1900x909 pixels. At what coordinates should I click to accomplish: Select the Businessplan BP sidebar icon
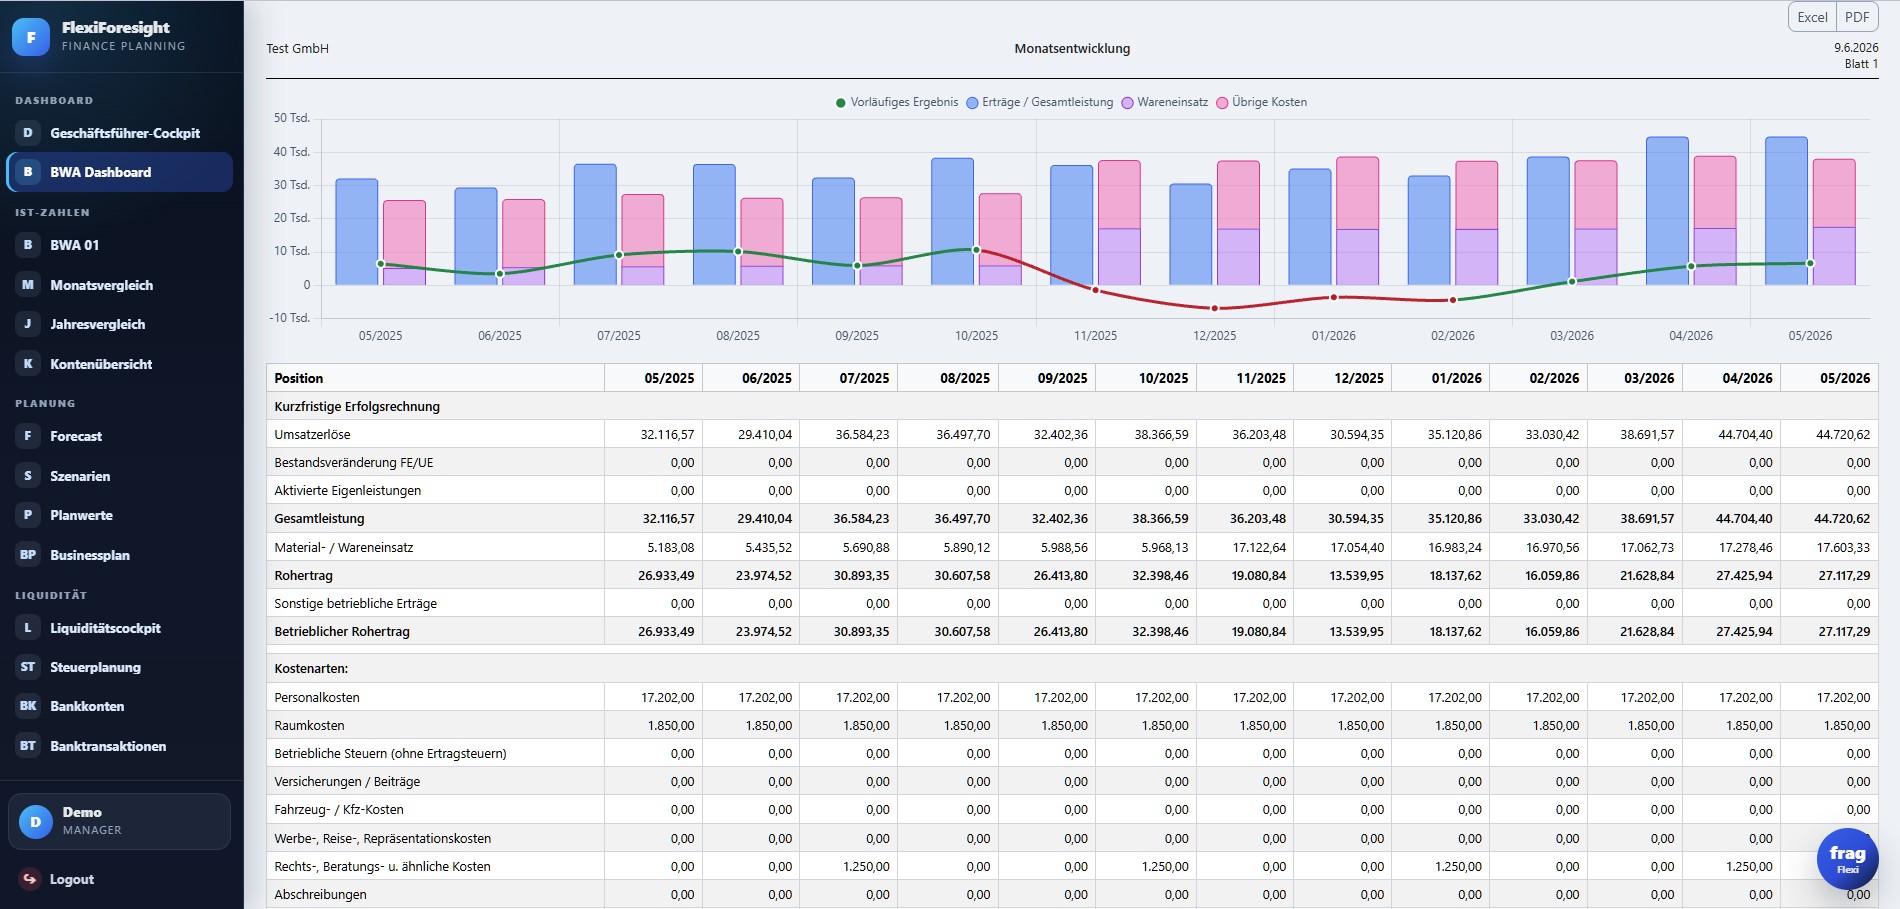pyautogui.click(x=28, y=555)
